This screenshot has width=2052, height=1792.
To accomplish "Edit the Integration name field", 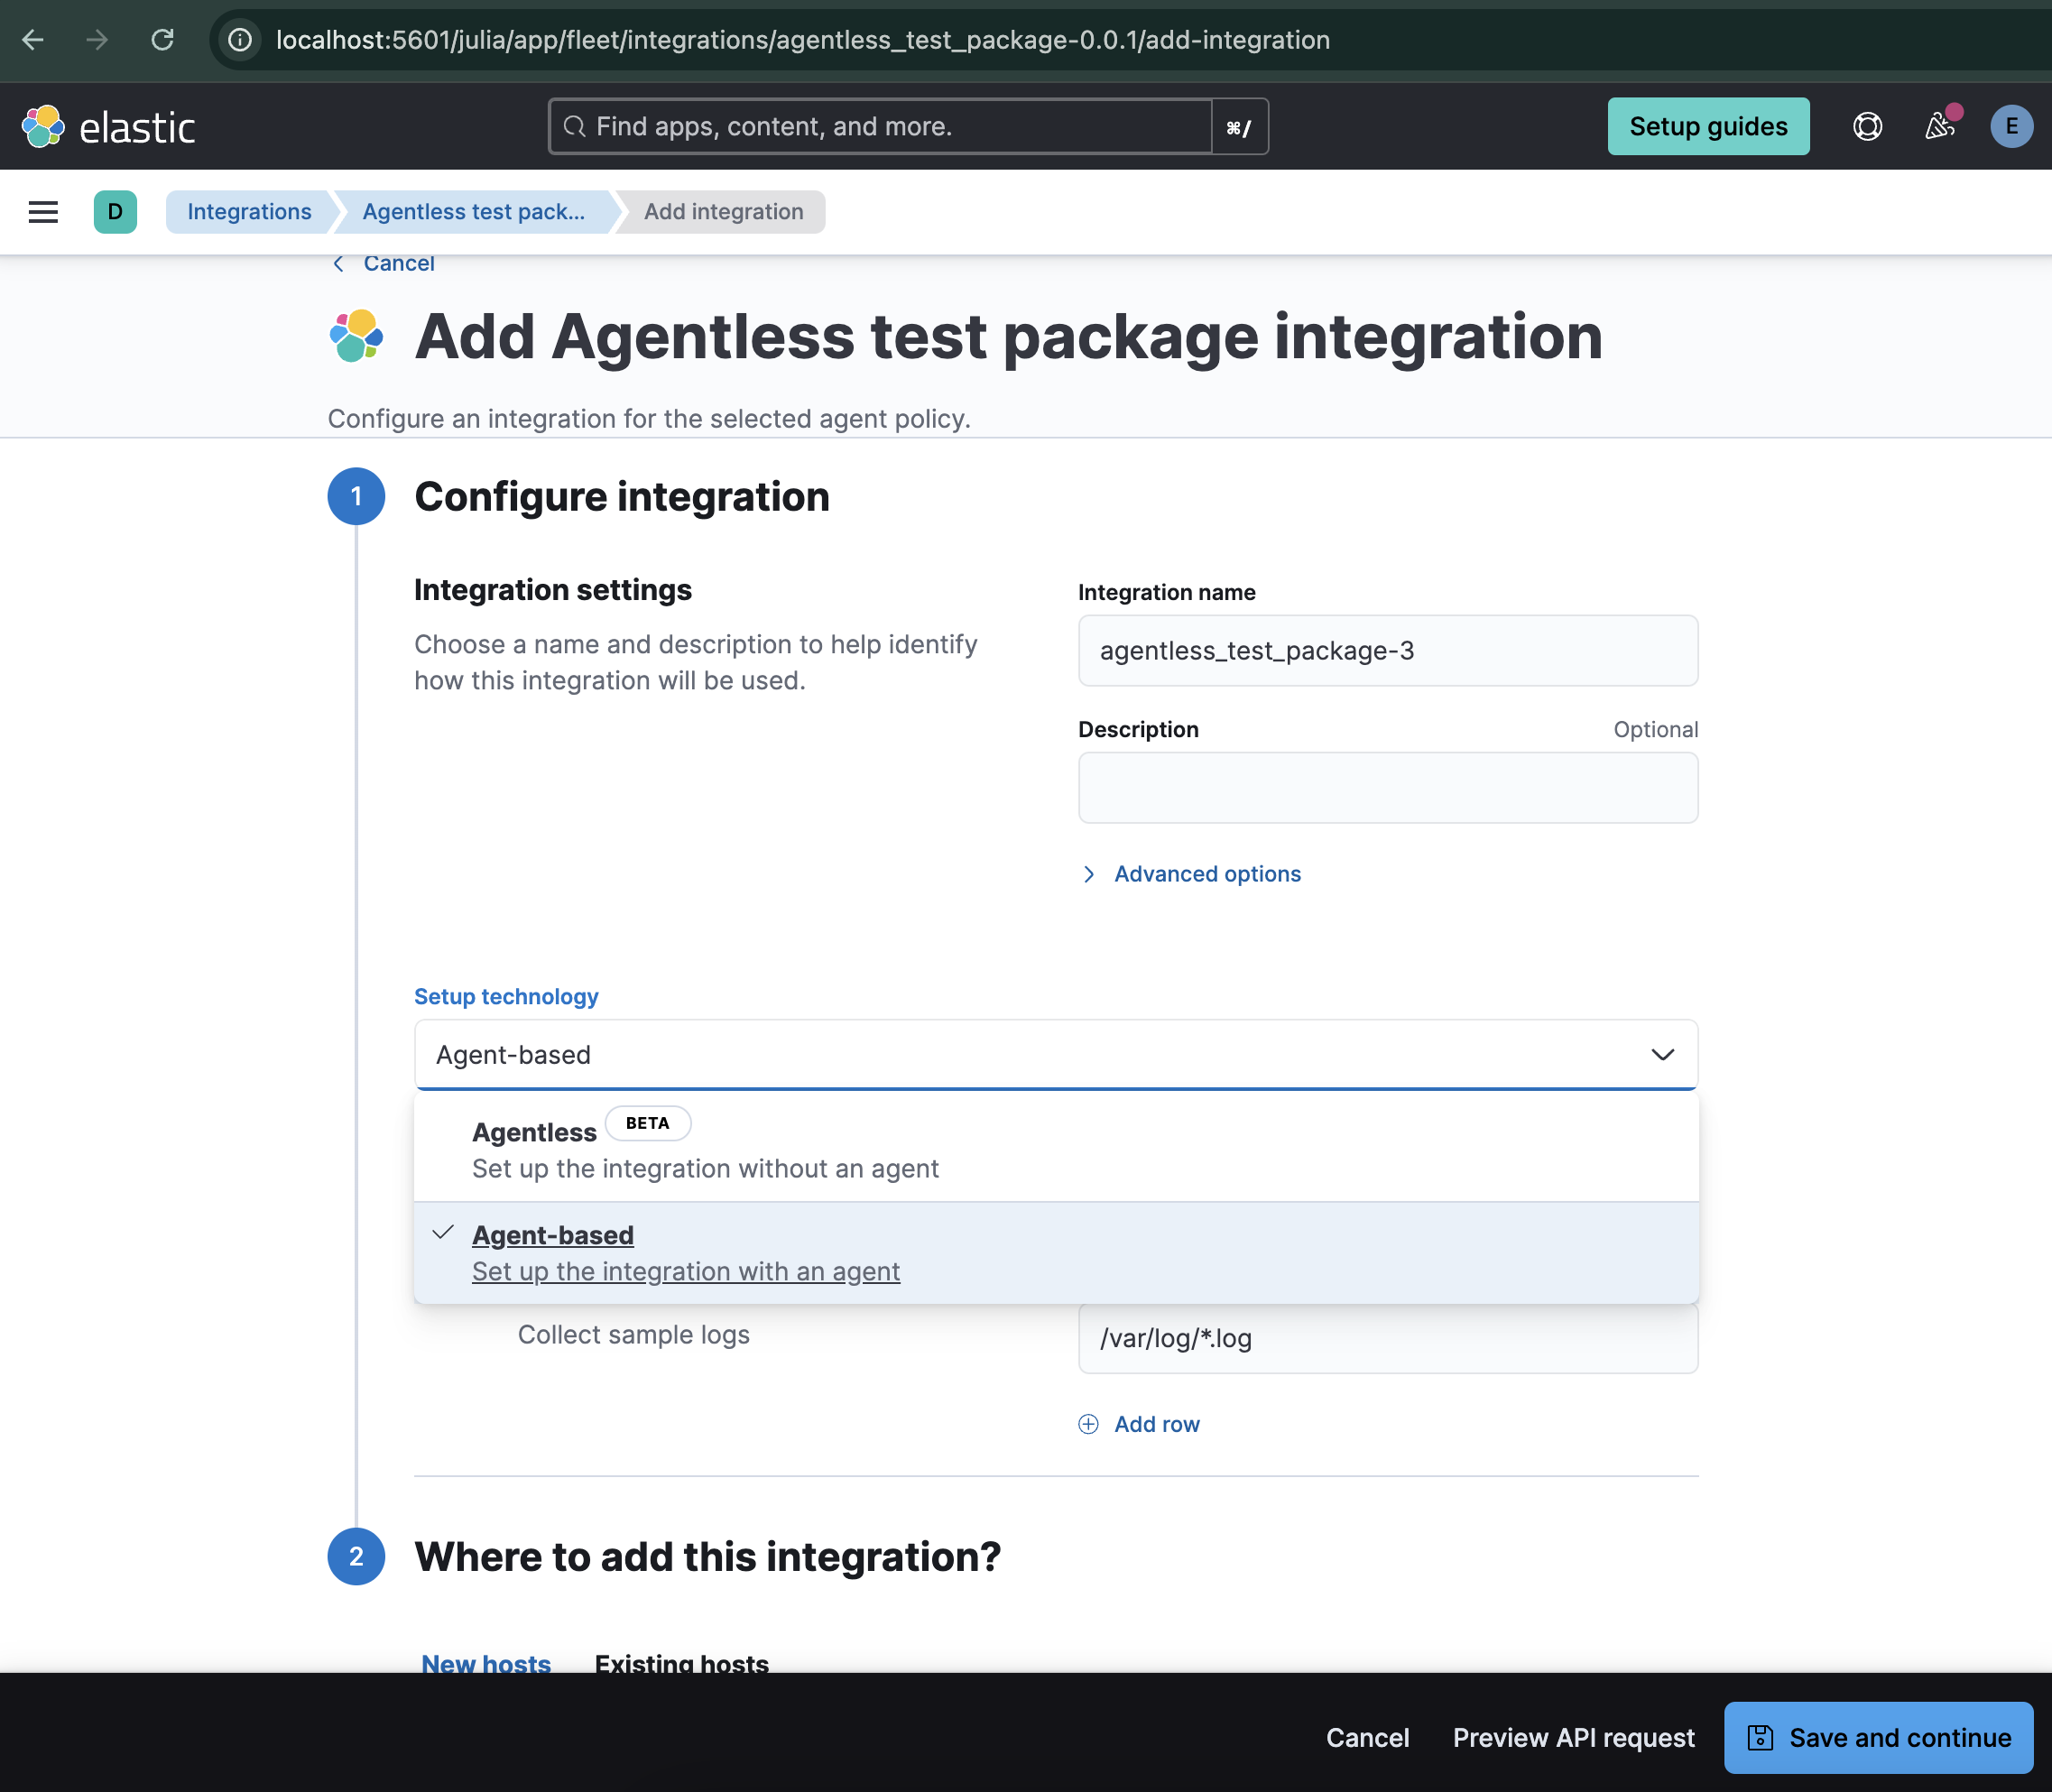I will [1388, 651].
